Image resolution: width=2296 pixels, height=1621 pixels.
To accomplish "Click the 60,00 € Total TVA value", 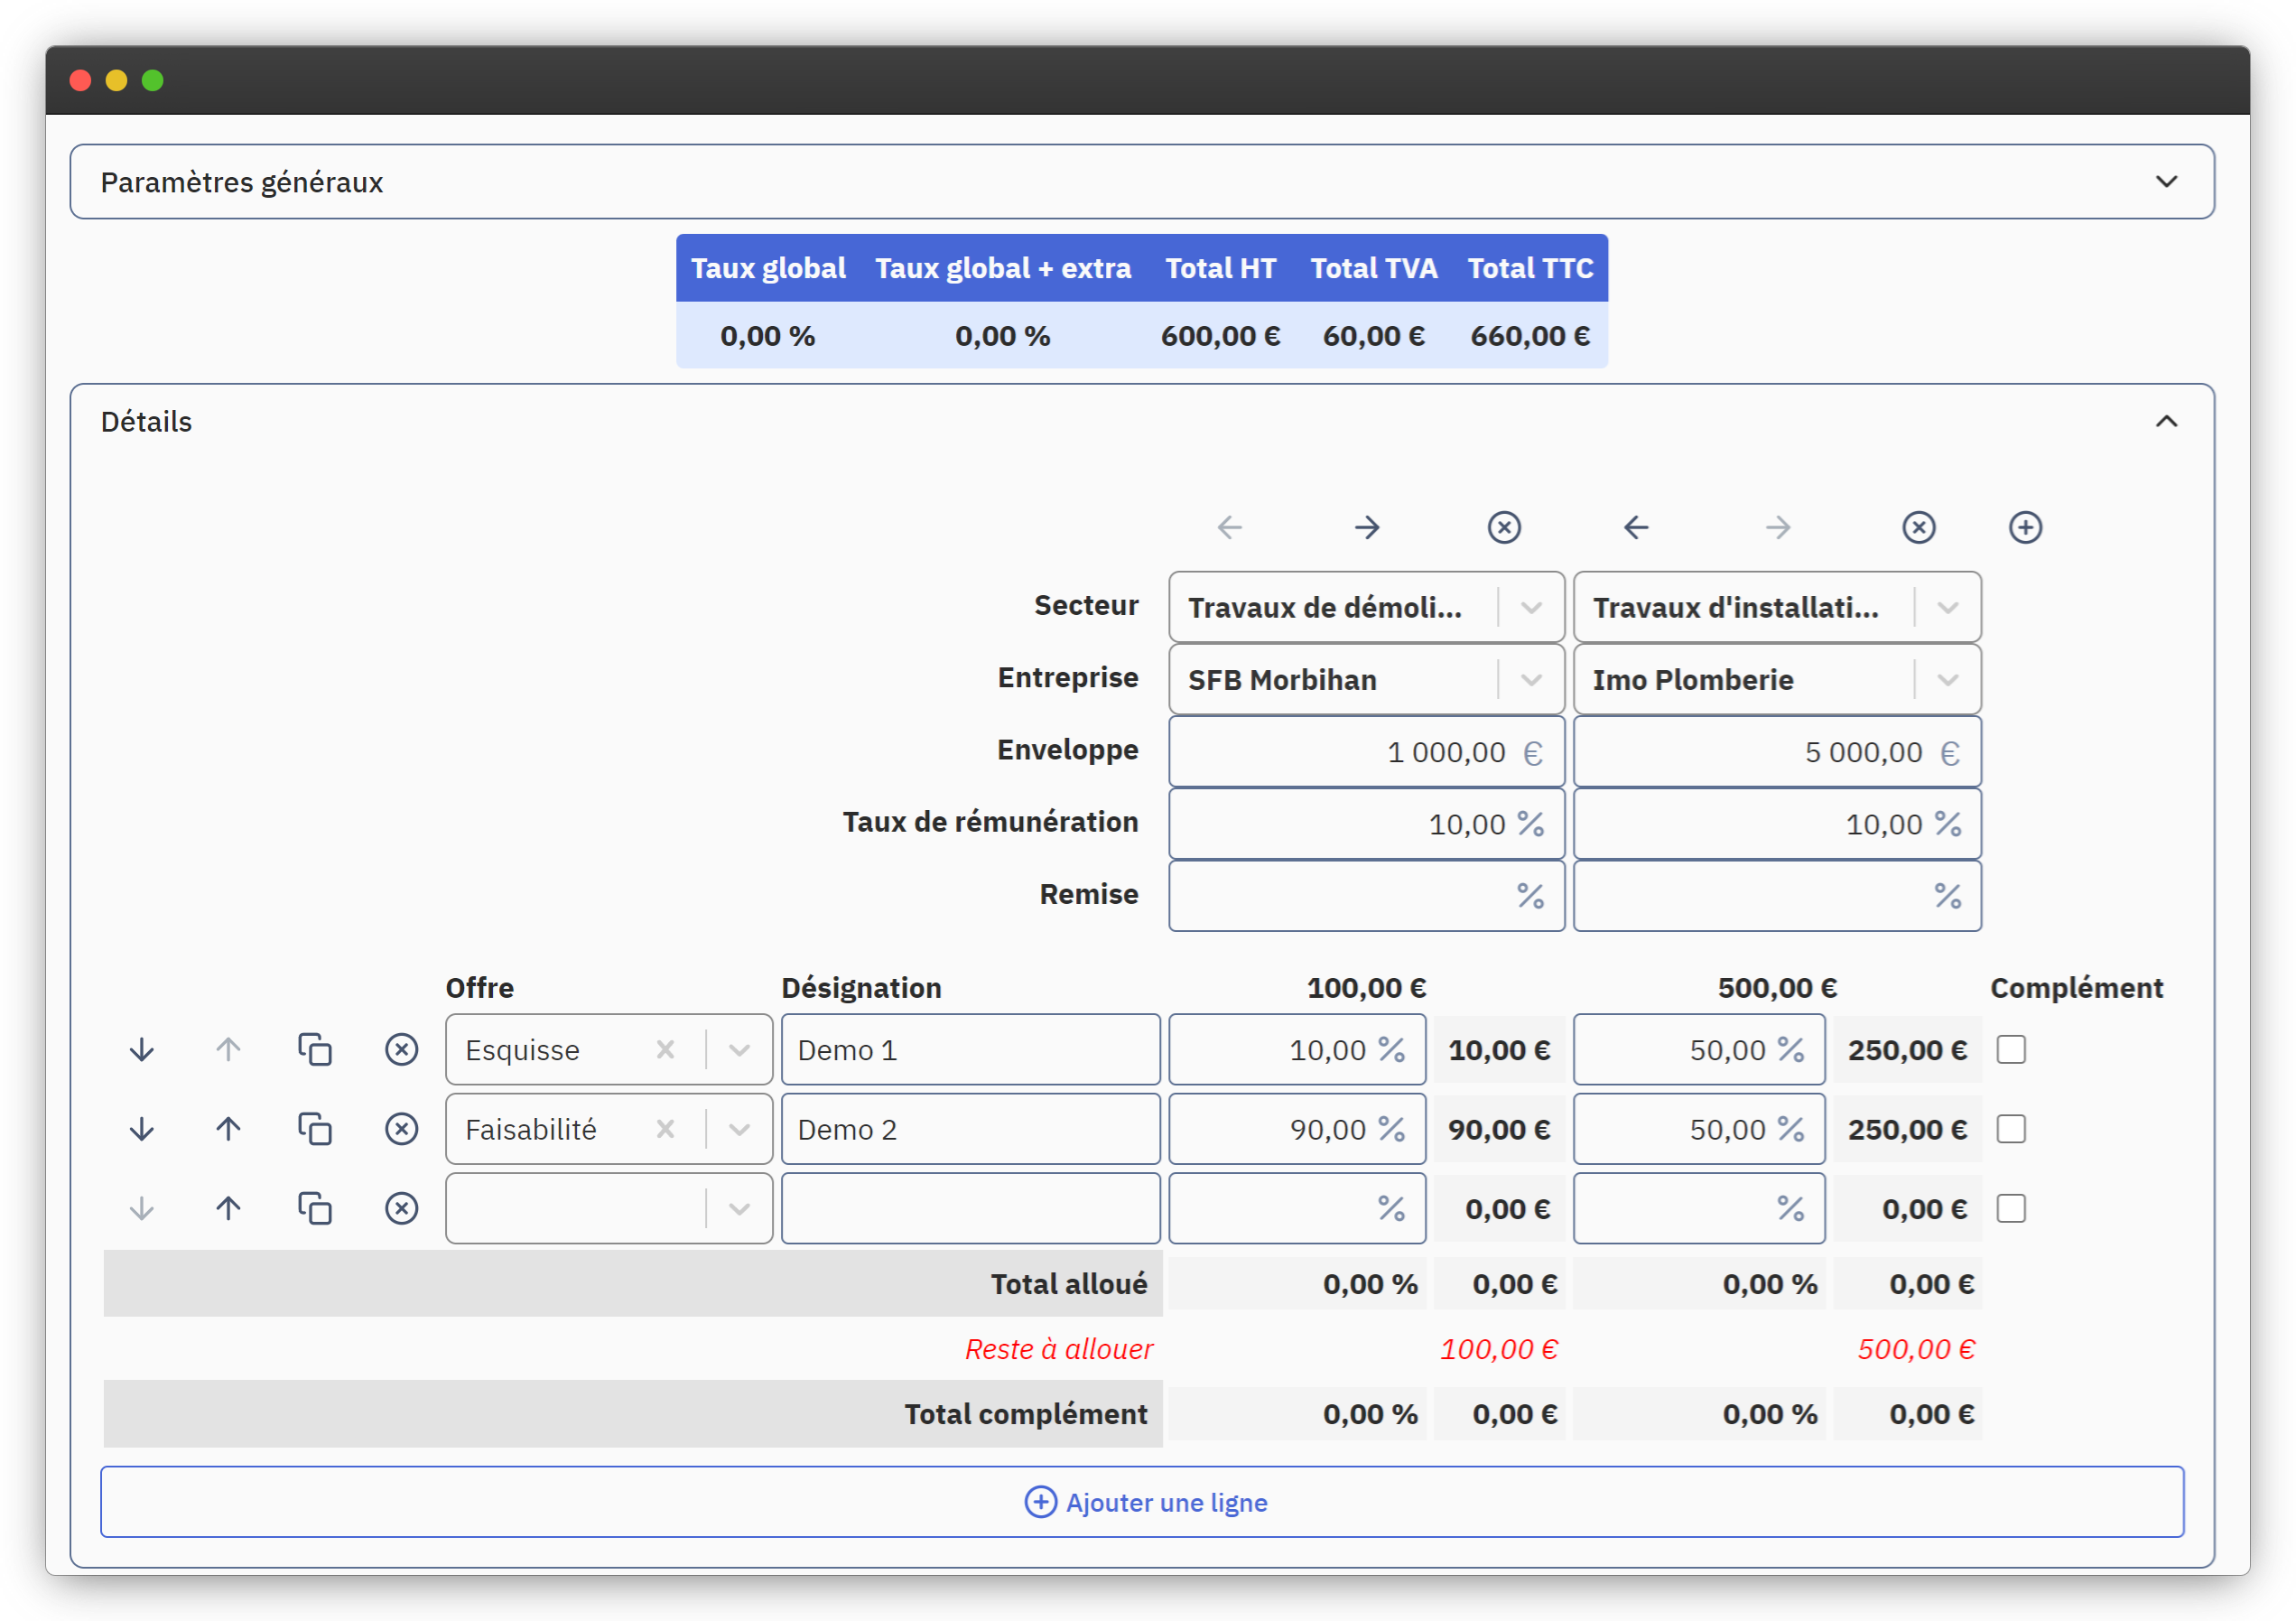I will (1373, 336).
